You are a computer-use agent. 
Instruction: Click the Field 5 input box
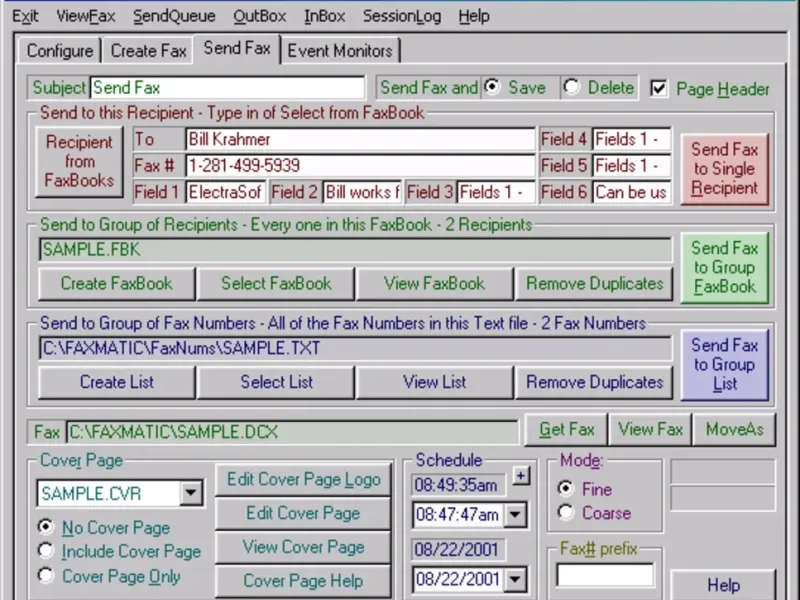pos(632,166)
